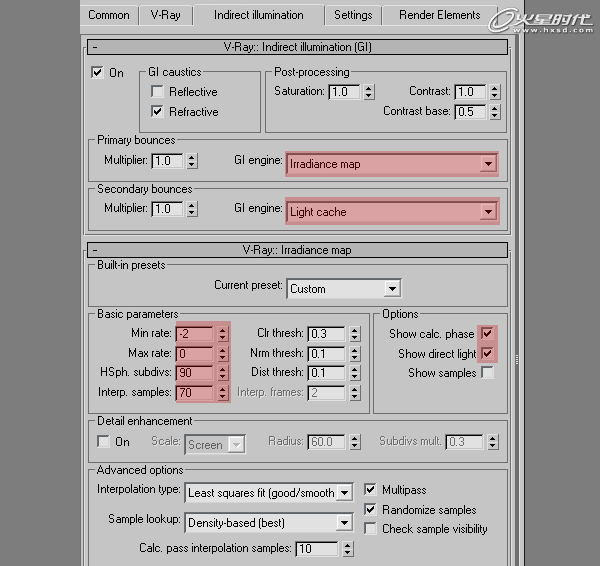Click the Contrast value field
This screenshot has height=566, width=600.
470,92
